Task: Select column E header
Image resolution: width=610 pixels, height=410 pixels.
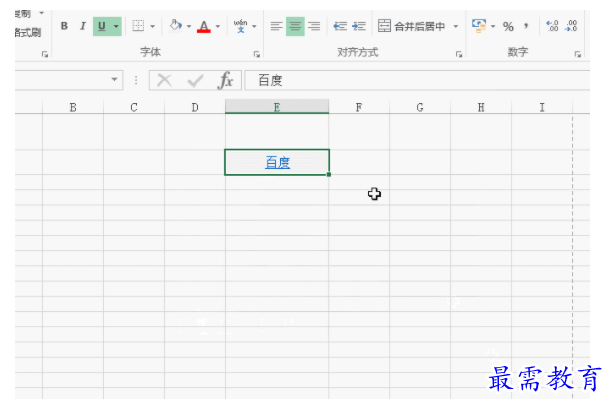Action: pyautogui.click(x=277, y=107)
